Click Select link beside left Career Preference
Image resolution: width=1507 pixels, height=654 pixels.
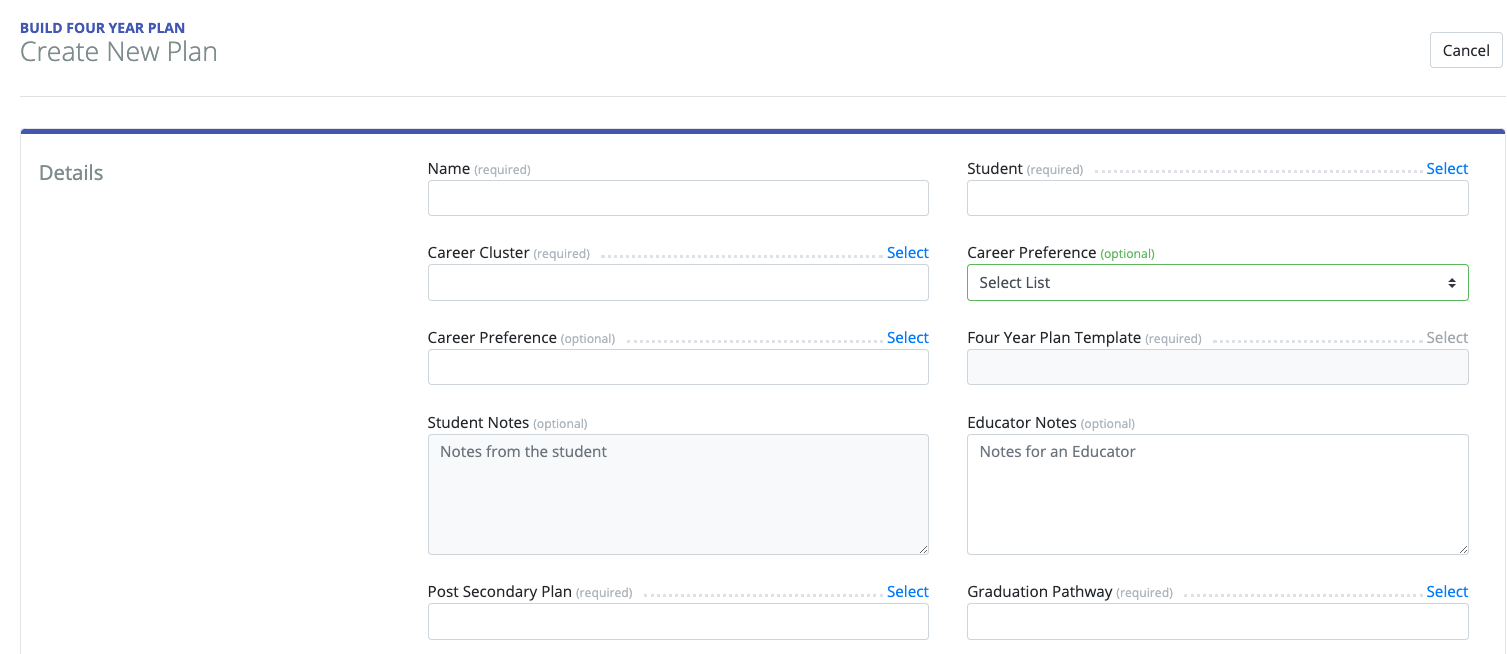click(907, 338)
